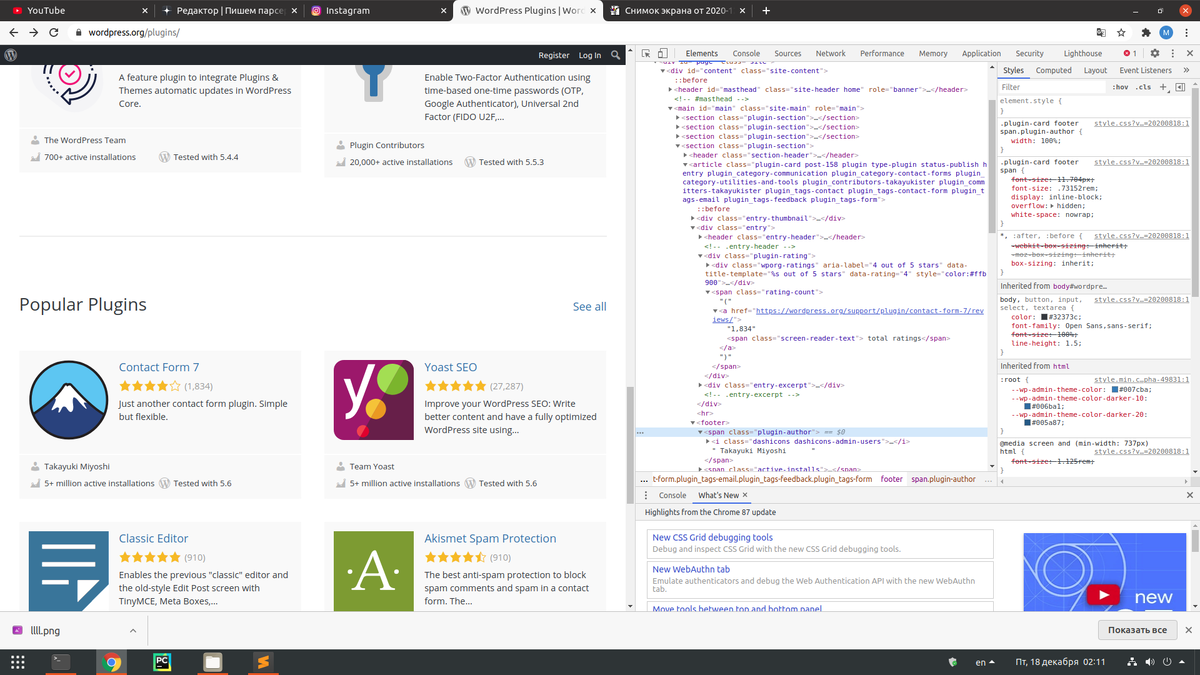Open the Chrome extensions puzzle icon
This screenshot has height=675, width=1200.
(x=1144, y=32)
